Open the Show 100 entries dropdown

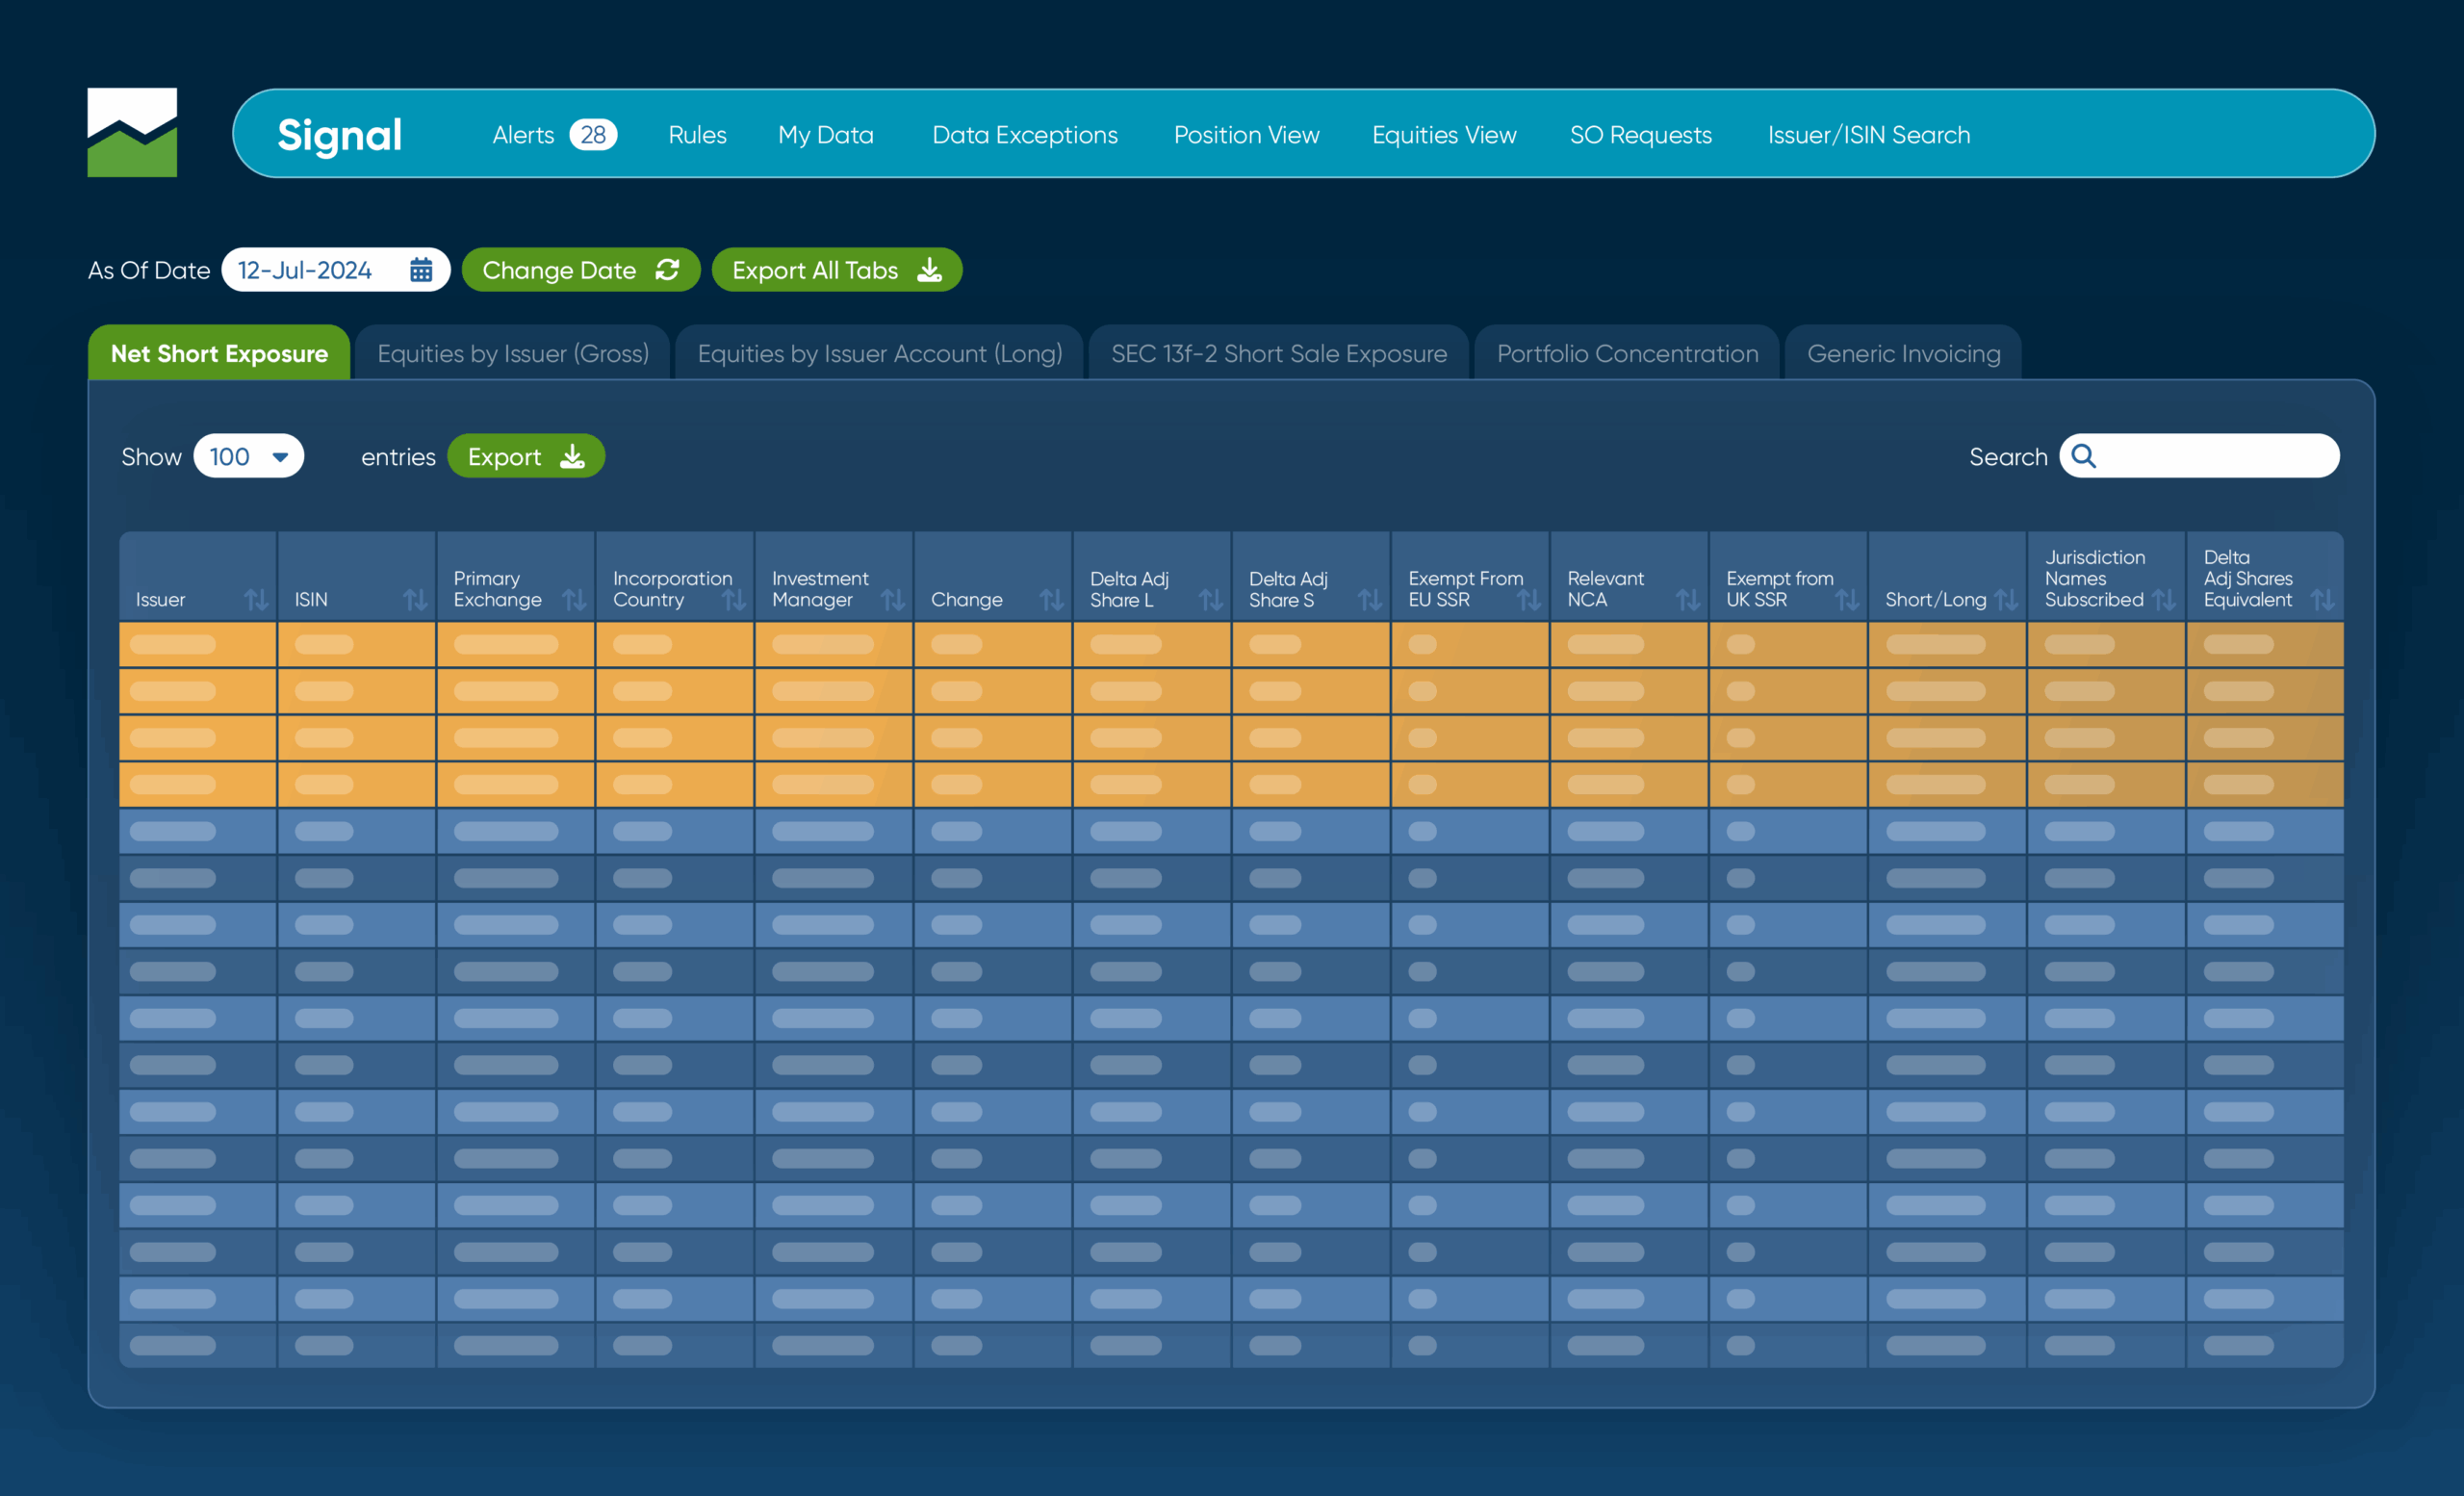point(248,456)
